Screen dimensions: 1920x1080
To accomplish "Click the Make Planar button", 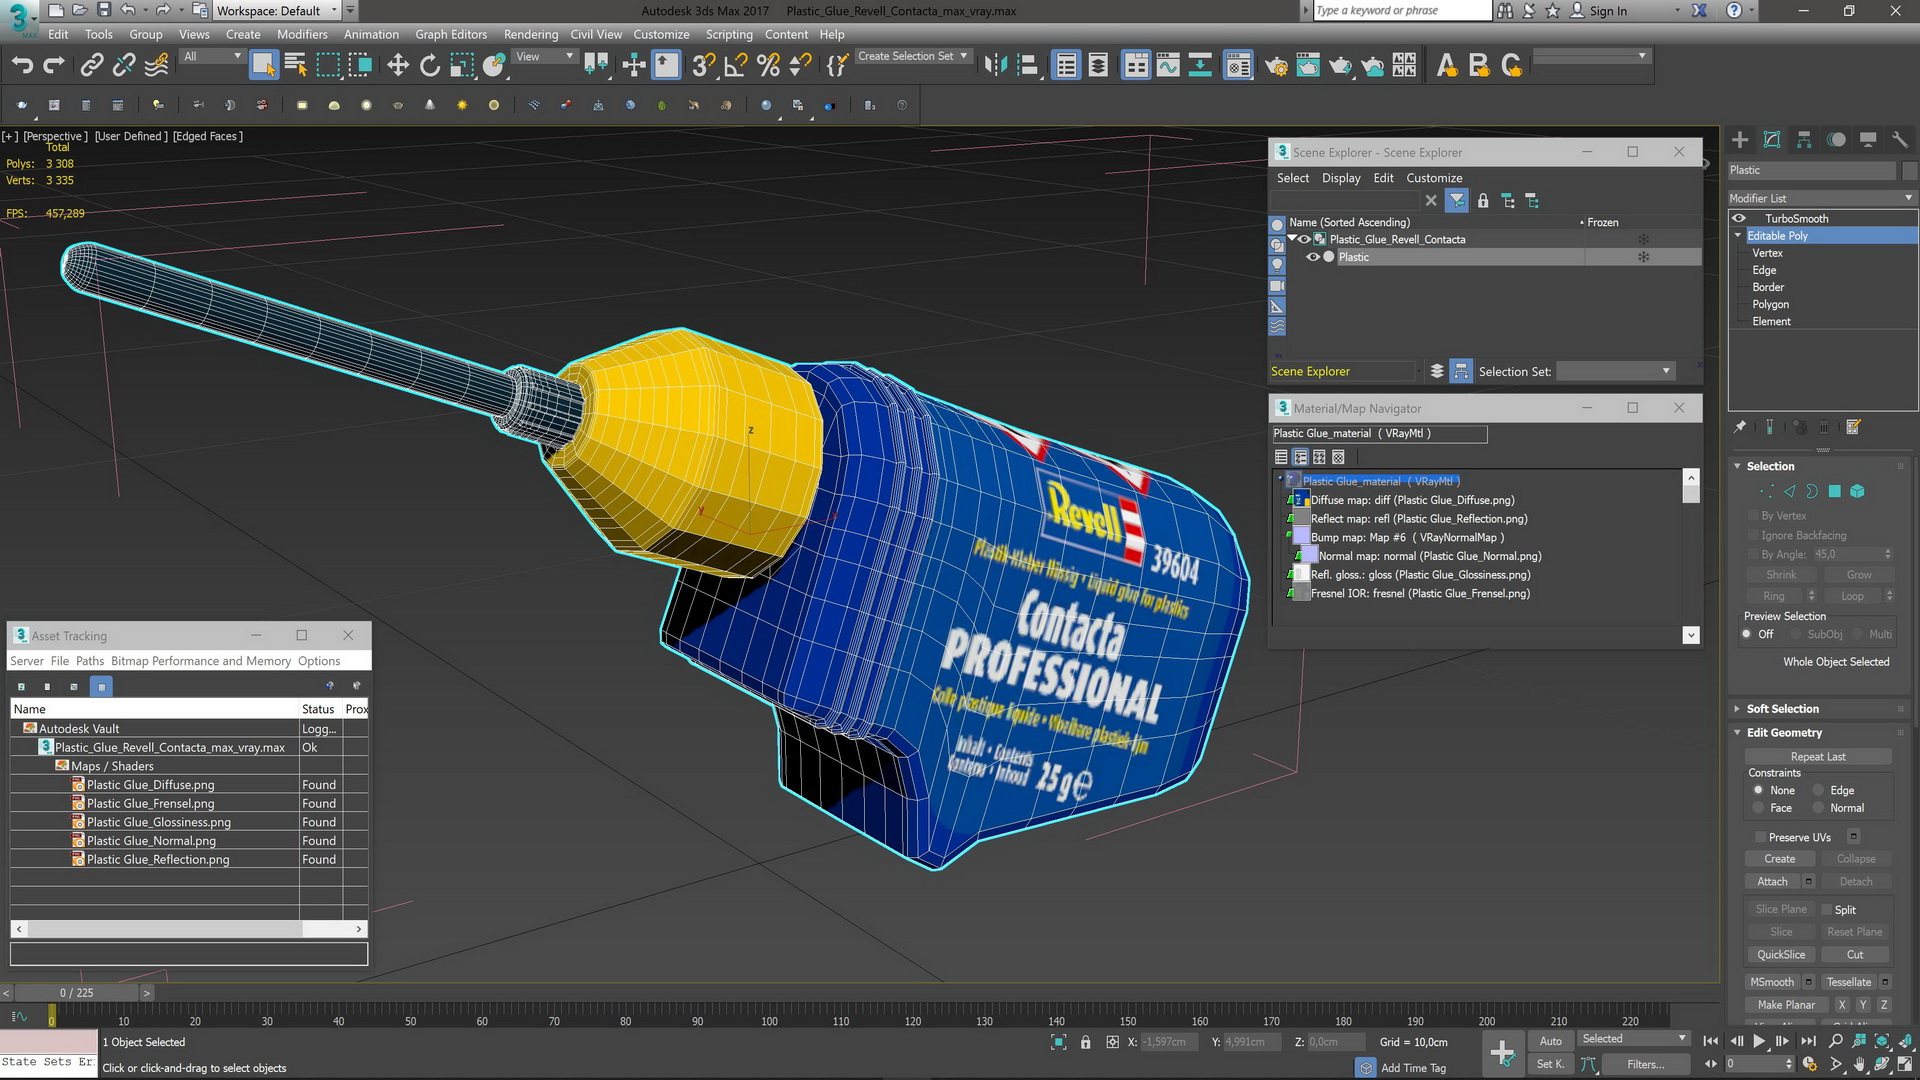I will tap(1786, 1005).
